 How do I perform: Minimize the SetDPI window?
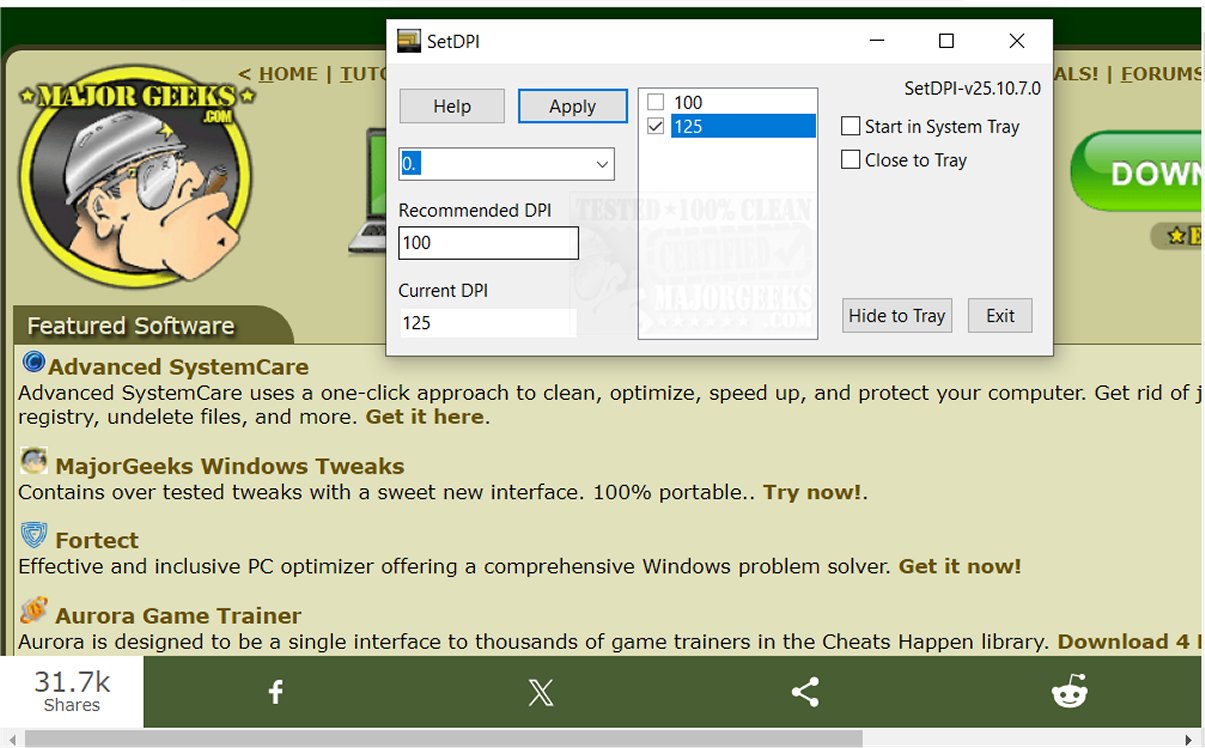(877, 41)
